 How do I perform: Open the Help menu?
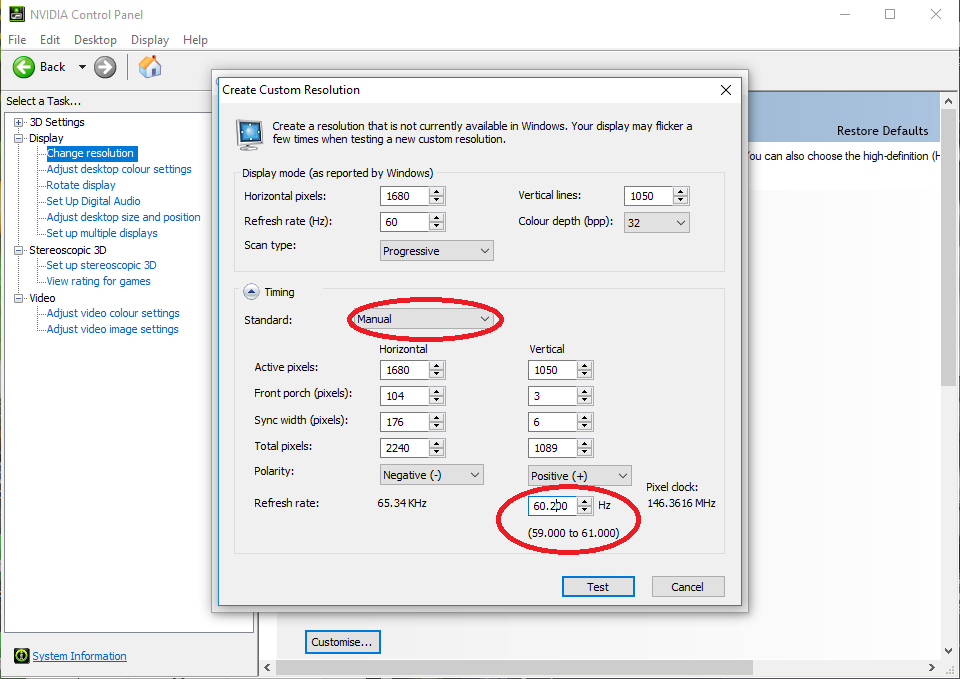[x=195, y=40]
